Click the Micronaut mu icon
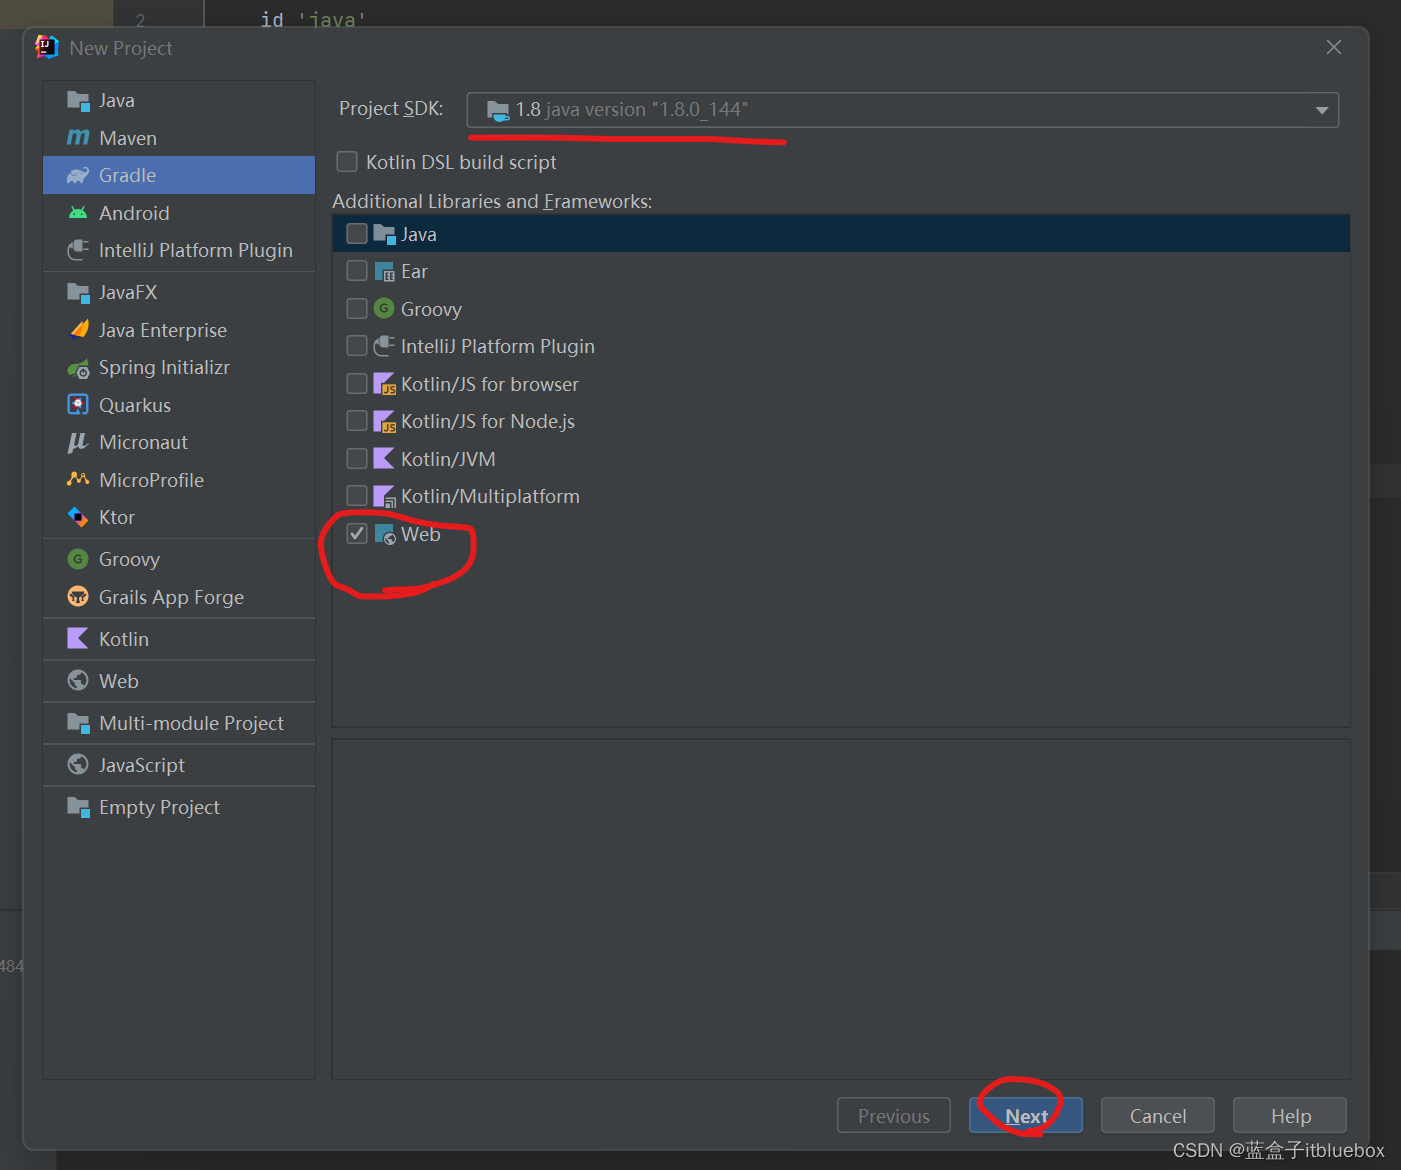 pos(78,442)
